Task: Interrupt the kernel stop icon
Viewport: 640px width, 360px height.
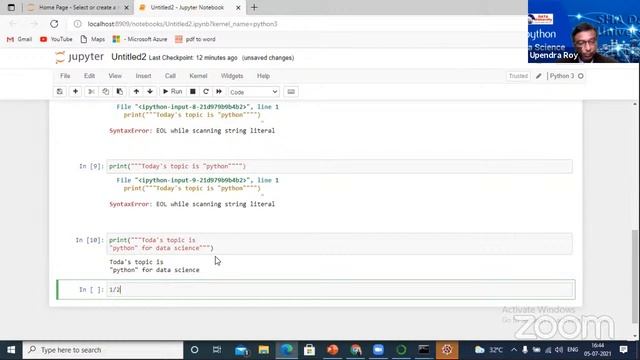Action: pos(193,91)
